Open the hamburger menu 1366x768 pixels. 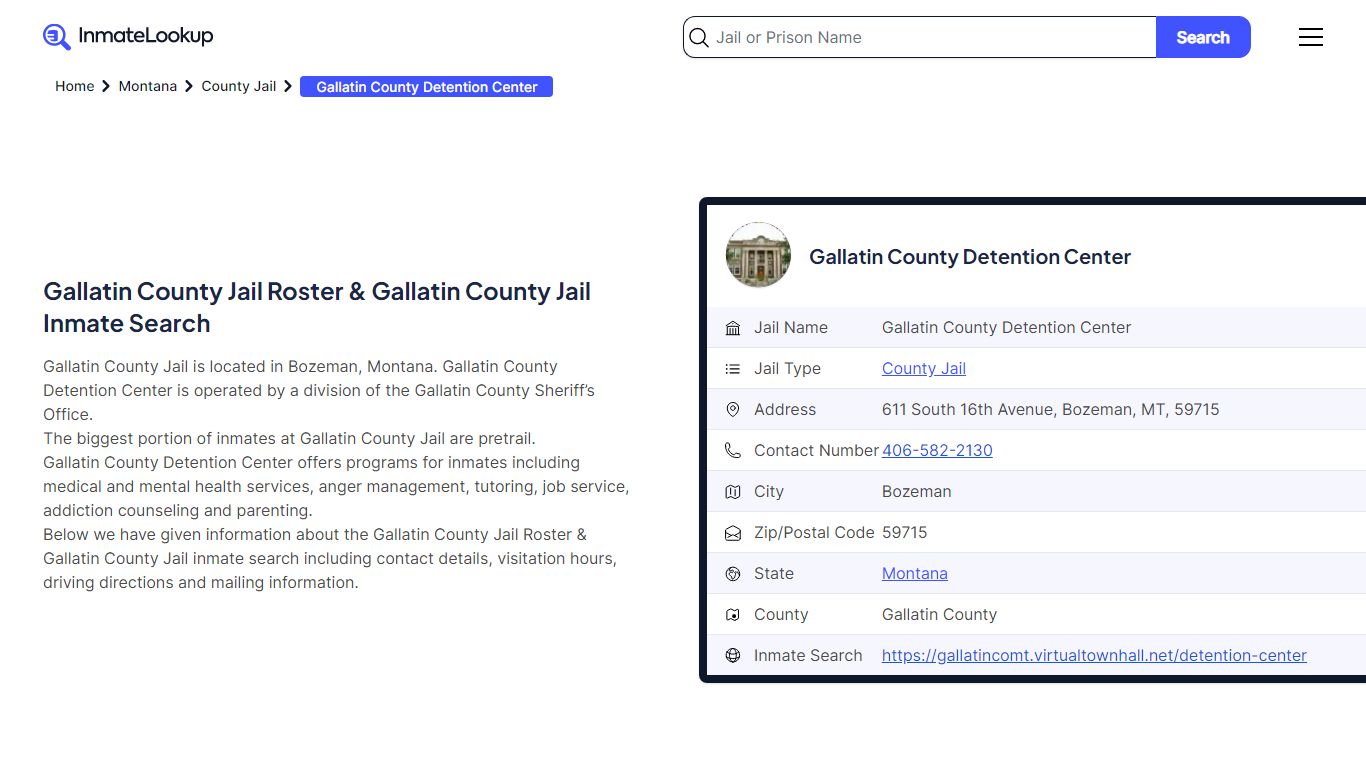point(1310,37)
